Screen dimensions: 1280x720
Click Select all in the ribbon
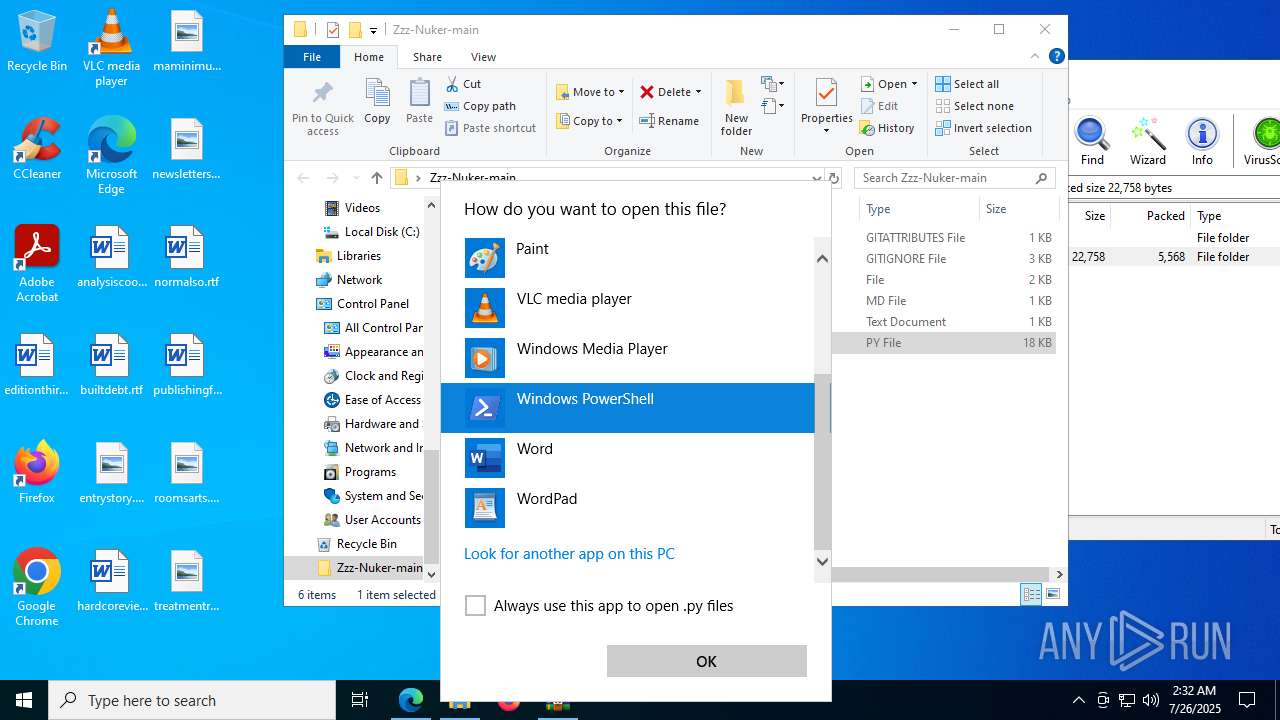(x=967, y=84)
